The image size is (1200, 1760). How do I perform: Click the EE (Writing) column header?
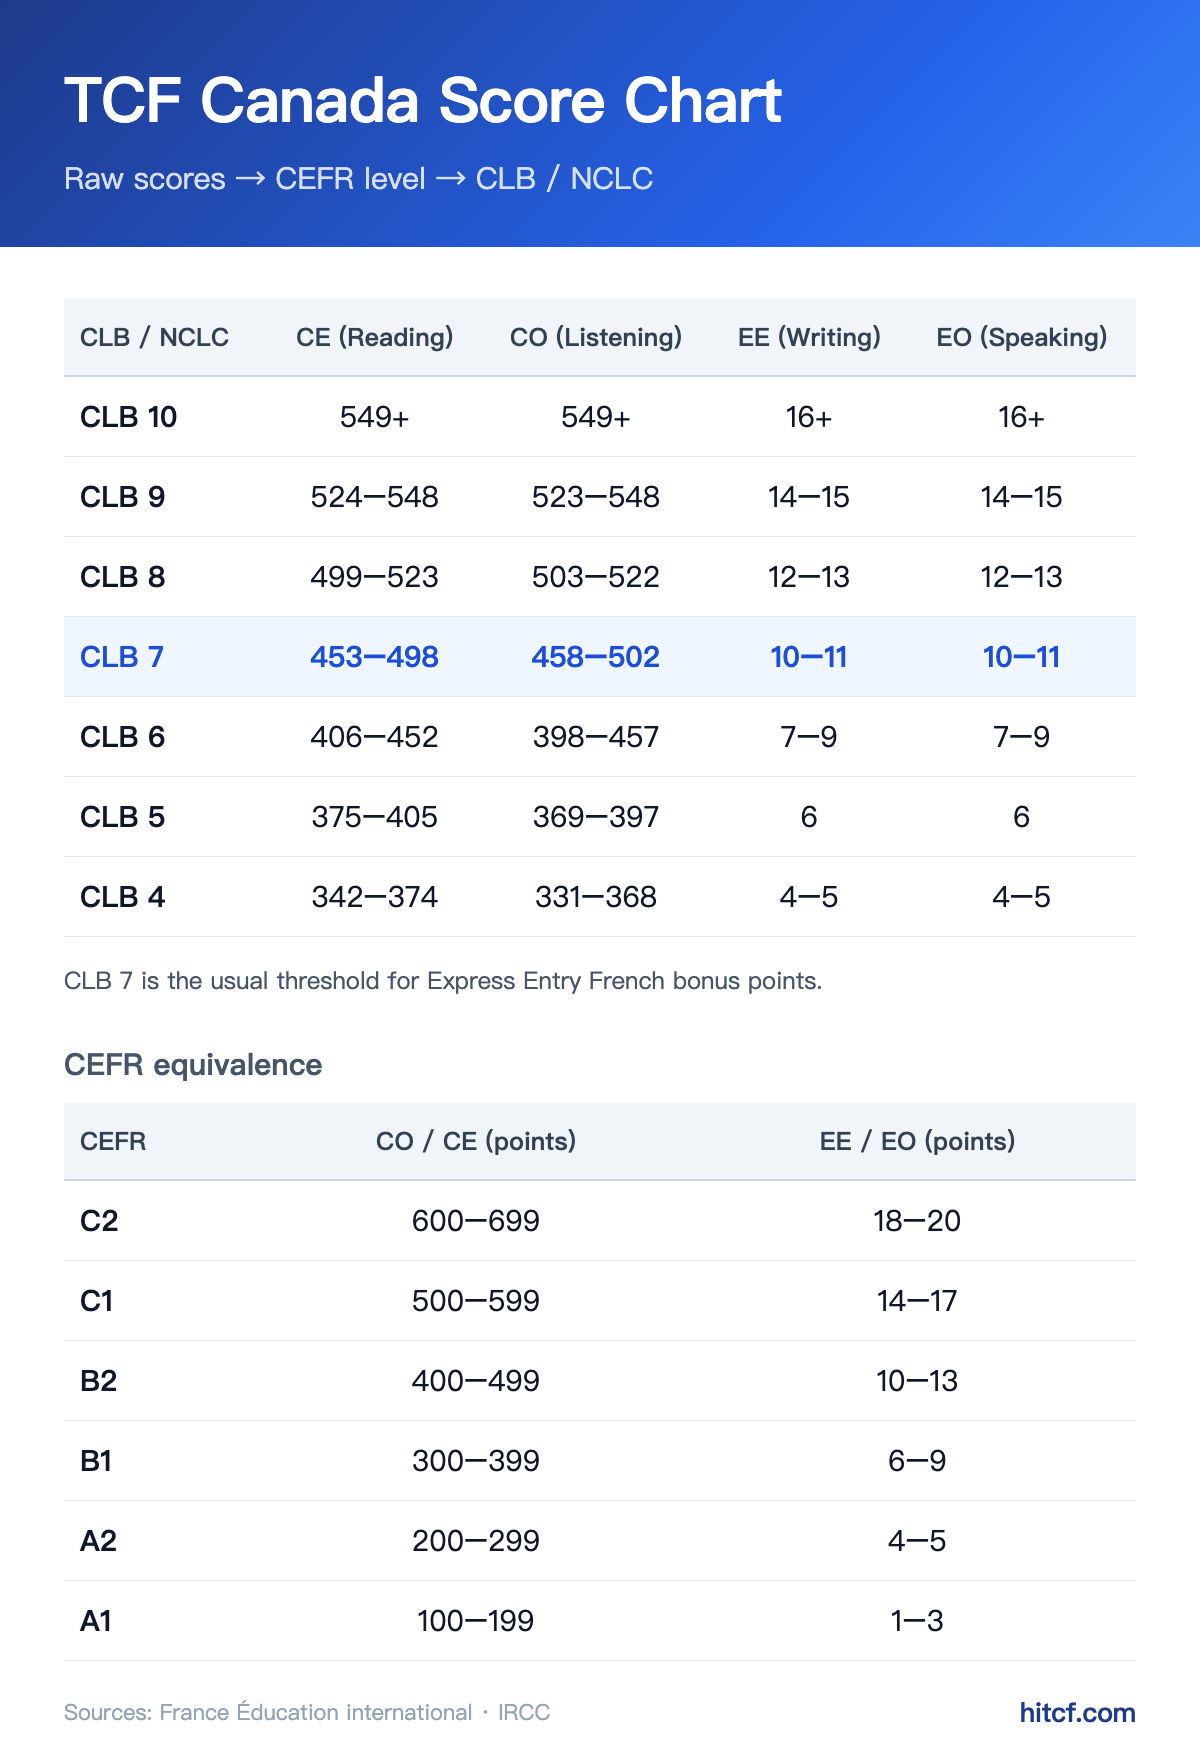(x=809, y=337)
